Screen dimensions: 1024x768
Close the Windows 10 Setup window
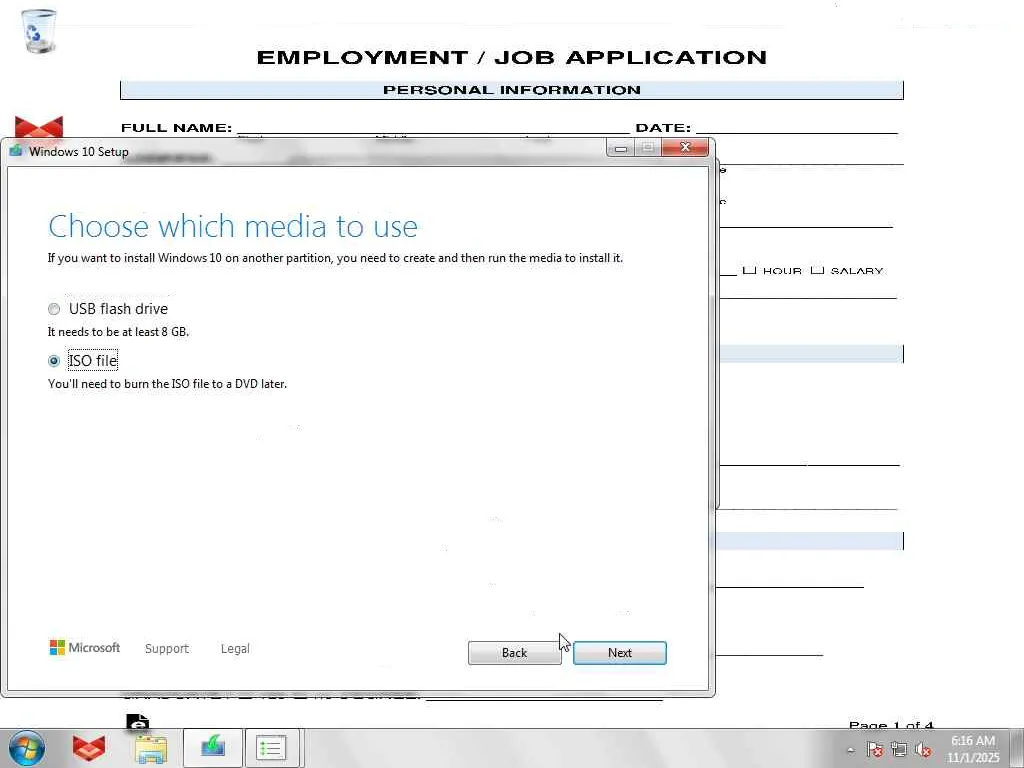coord(685,148)
